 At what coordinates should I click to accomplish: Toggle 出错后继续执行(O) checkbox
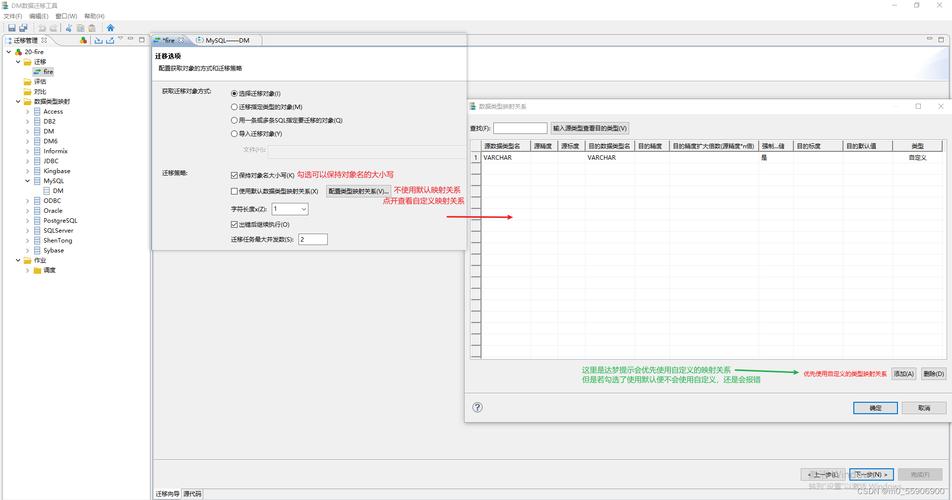pos(234,225)
